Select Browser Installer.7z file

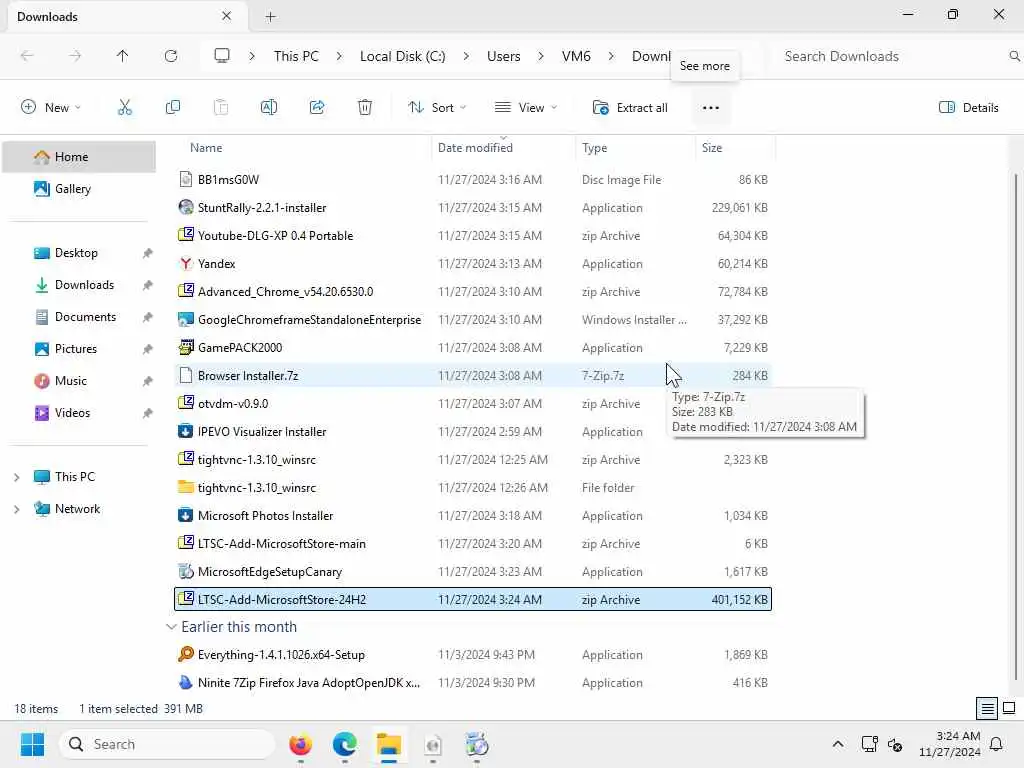pos(473,376)
